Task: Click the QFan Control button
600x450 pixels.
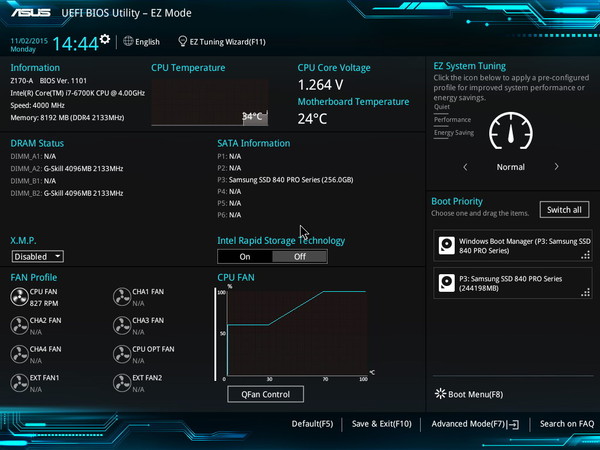Action: (x=266, y=394)
